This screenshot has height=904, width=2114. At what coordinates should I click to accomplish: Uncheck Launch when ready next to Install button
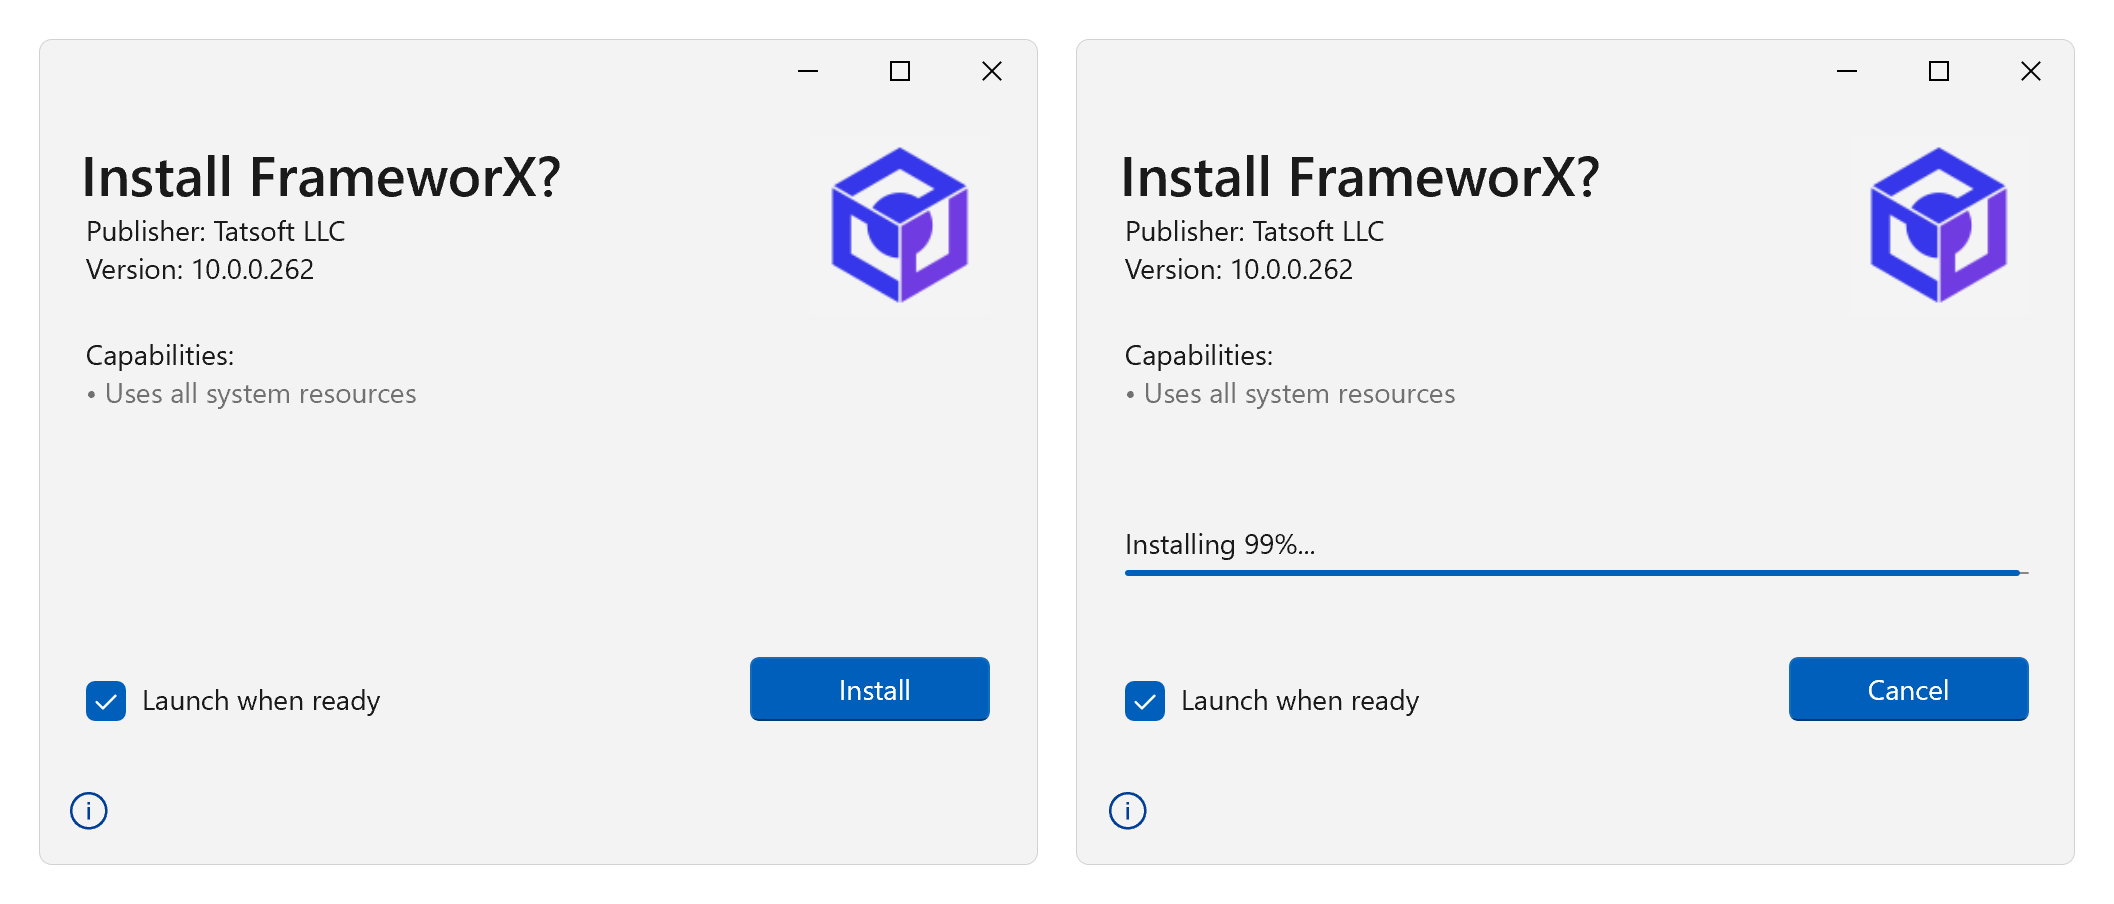click(106, 701)
